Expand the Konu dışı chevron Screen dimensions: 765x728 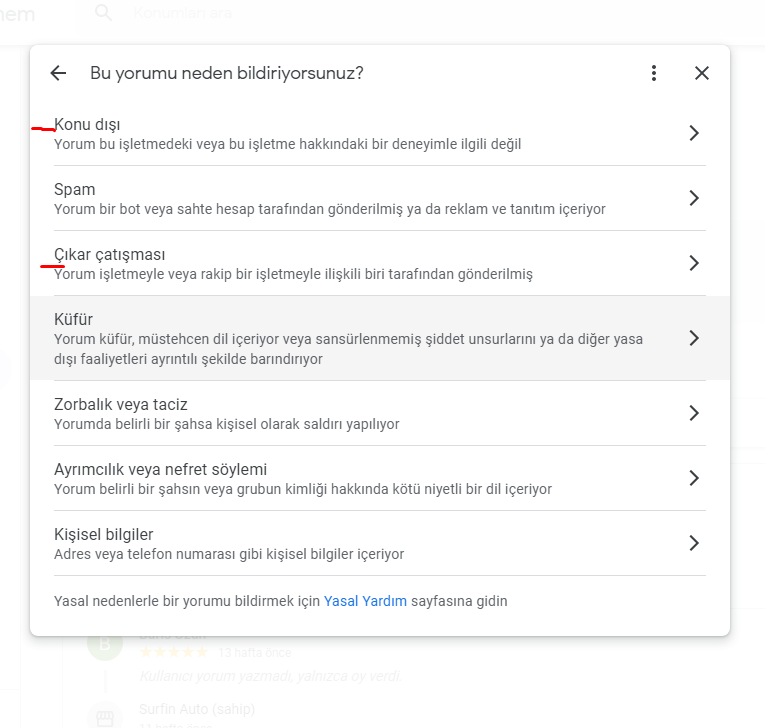click(x=694, y=133)
